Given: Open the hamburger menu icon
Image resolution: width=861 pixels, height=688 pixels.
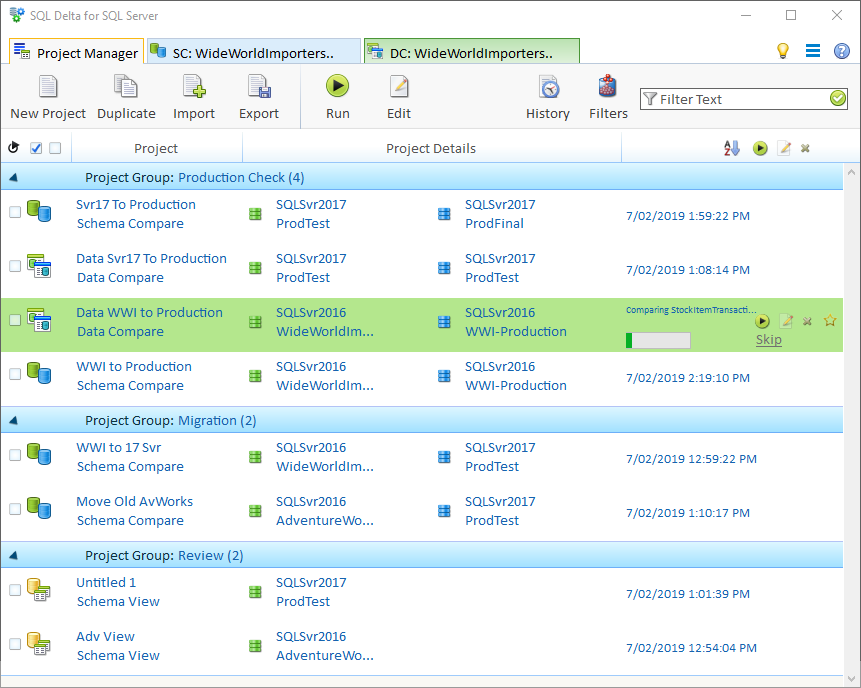Looking at the screenshot, I should 813,51.
